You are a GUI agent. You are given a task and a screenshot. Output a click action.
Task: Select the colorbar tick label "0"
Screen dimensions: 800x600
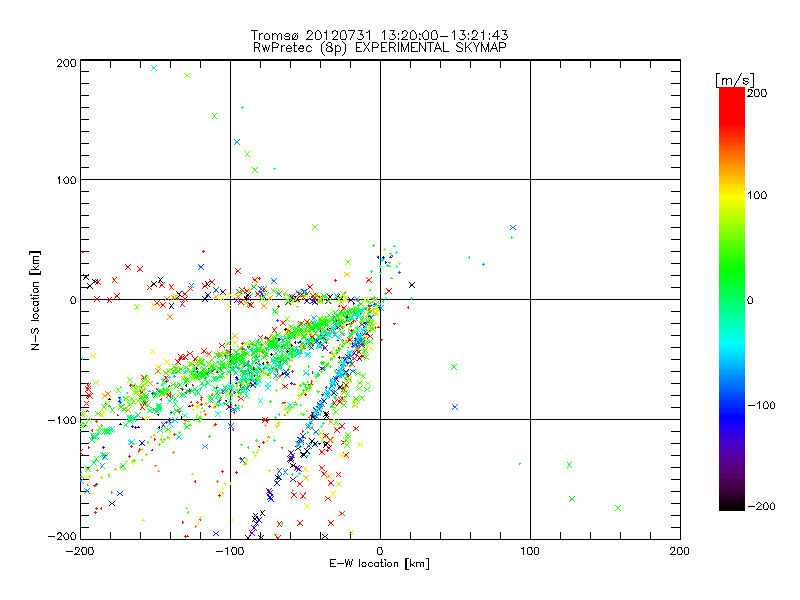tap(750, 301)
